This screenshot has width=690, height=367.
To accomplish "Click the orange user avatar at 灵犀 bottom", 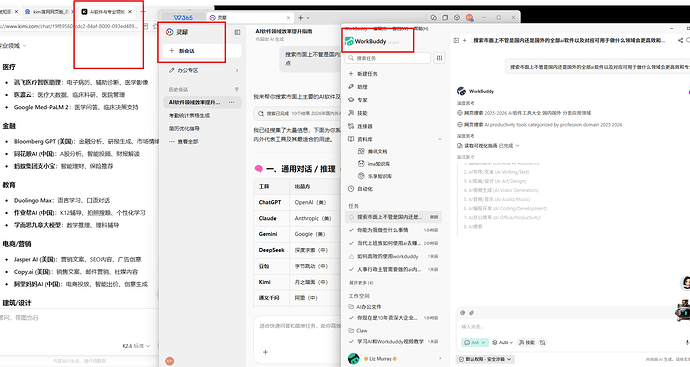I will click(x=169, y=361).
